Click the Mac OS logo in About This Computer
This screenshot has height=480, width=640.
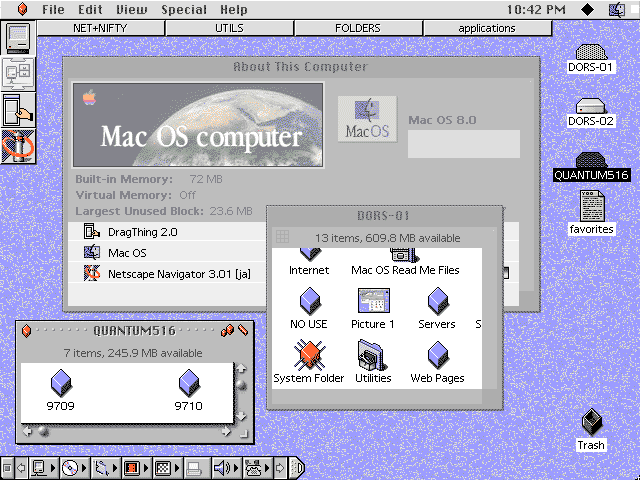coord(367,119)
